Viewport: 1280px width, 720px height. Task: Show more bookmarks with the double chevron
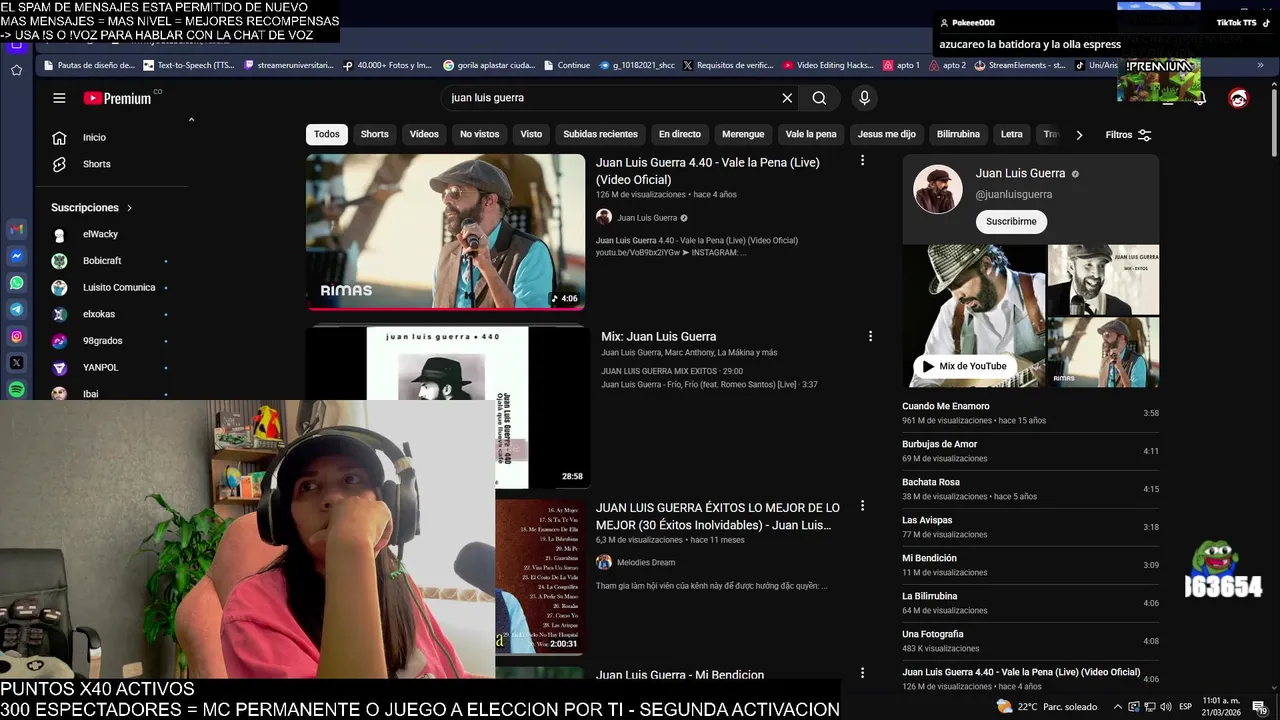[1260, 65]
